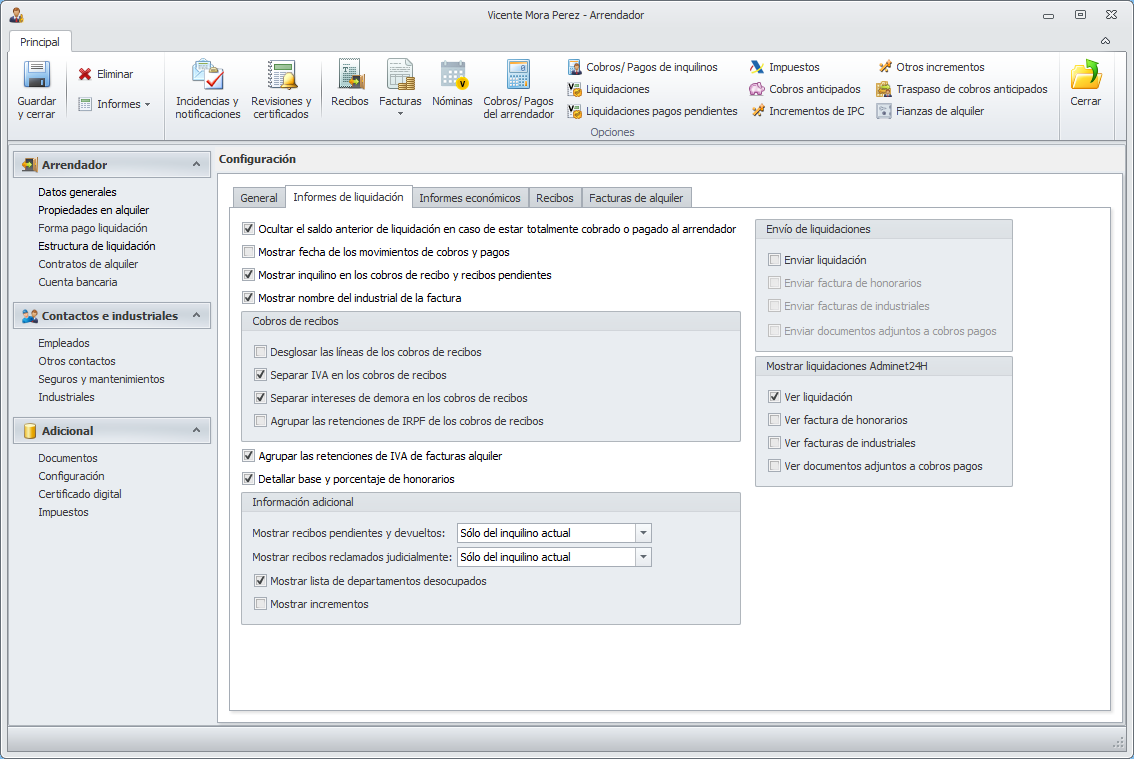Click window resize grip at bottom corner
Viewport: 1134px width, 759px height.
tap(1118, 742)
